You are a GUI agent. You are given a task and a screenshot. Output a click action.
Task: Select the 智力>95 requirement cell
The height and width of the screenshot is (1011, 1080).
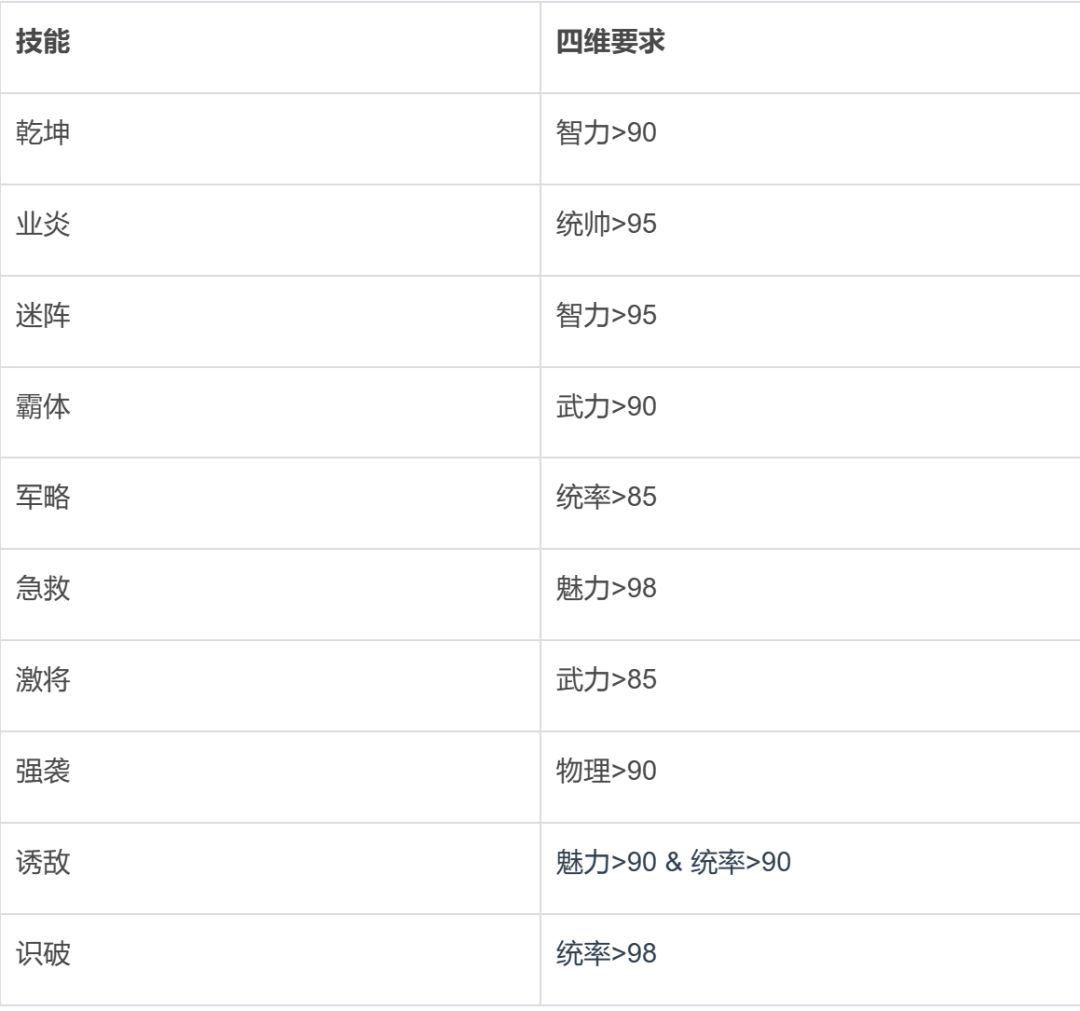[606, 316]
